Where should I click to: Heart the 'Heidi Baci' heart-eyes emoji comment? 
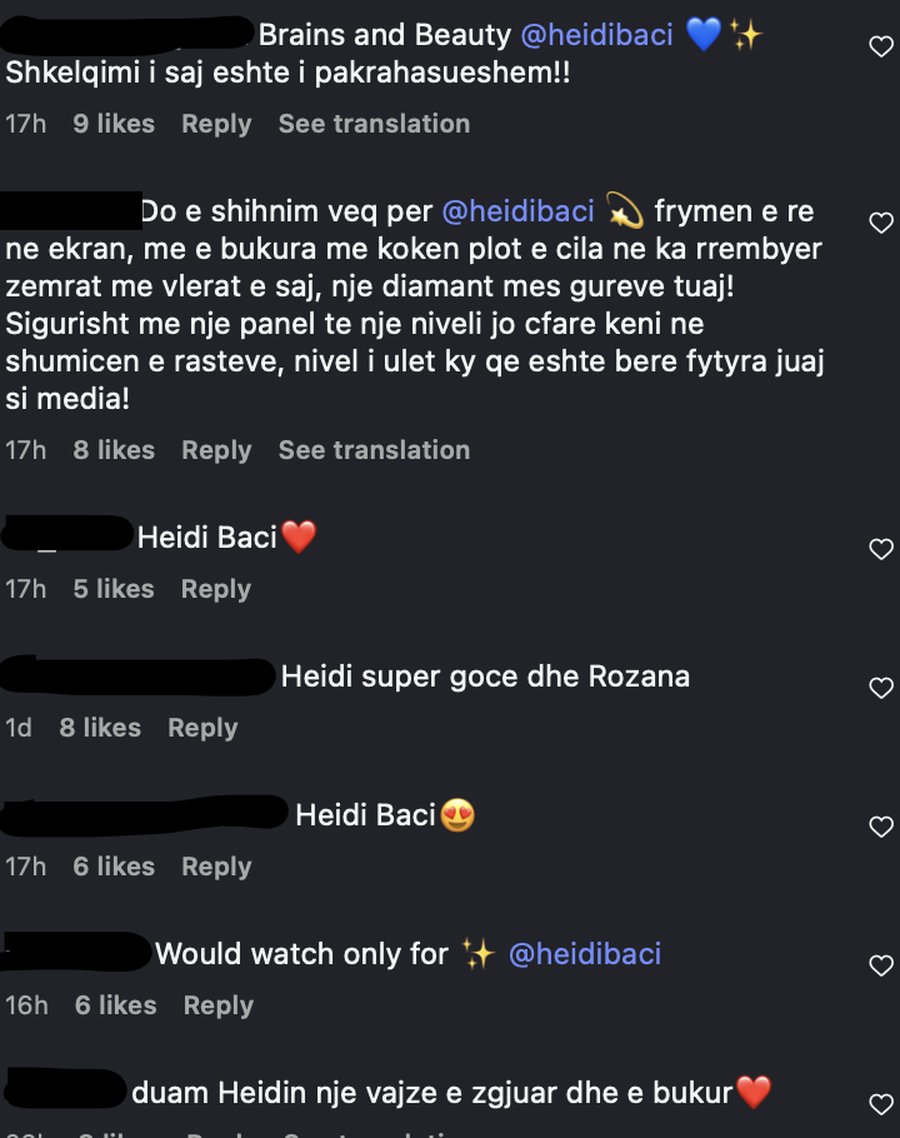pyautogui.click(x=881, y=827)
